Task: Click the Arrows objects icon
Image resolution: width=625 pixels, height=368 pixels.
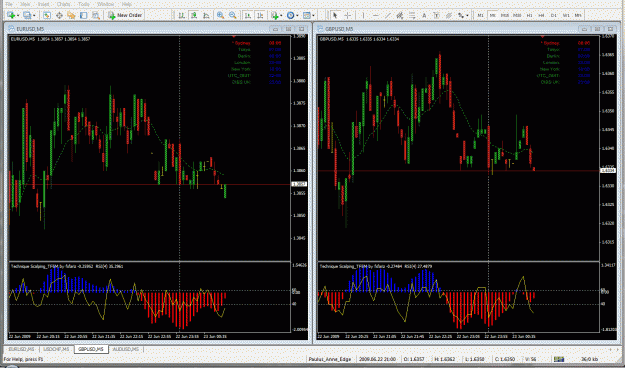Action: (x=461, y=15)
